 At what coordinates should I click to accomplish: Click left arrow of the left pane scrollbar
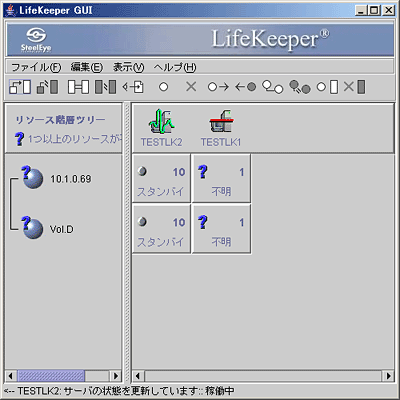click(11, 376)
